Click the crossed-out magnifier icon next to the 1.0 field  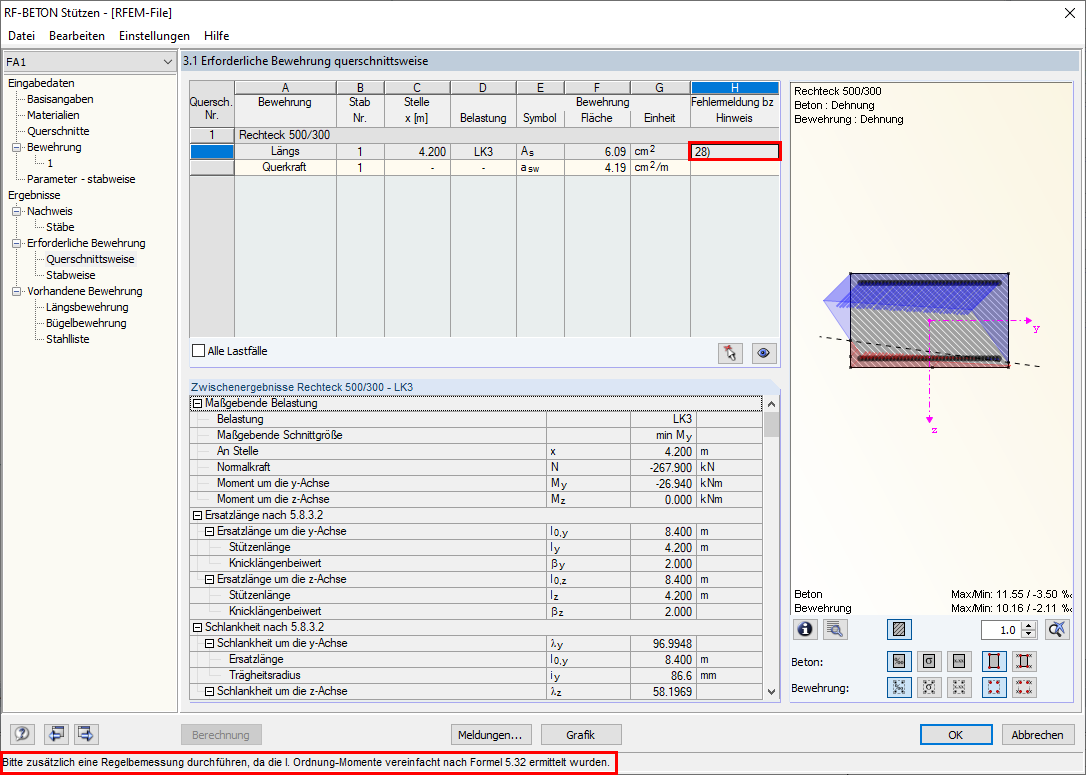coord(1057,630)
